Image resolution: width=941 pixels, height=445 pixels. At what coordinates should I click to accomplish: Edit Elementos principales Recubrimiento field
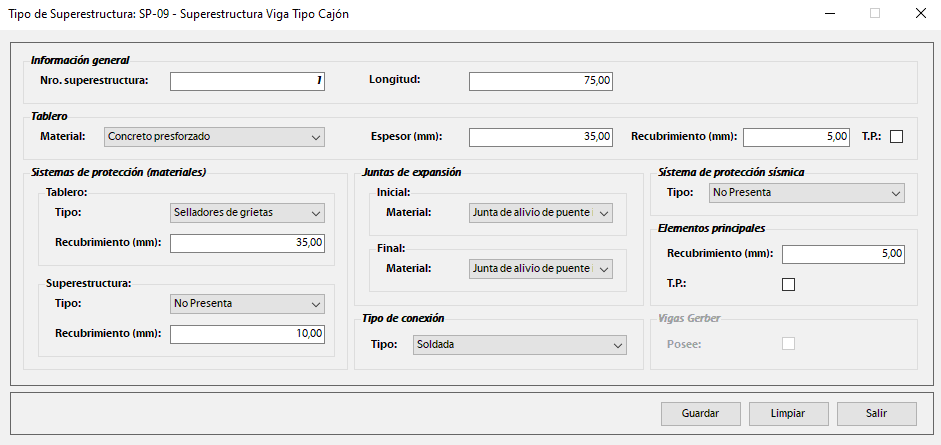[x=843, y=255]
